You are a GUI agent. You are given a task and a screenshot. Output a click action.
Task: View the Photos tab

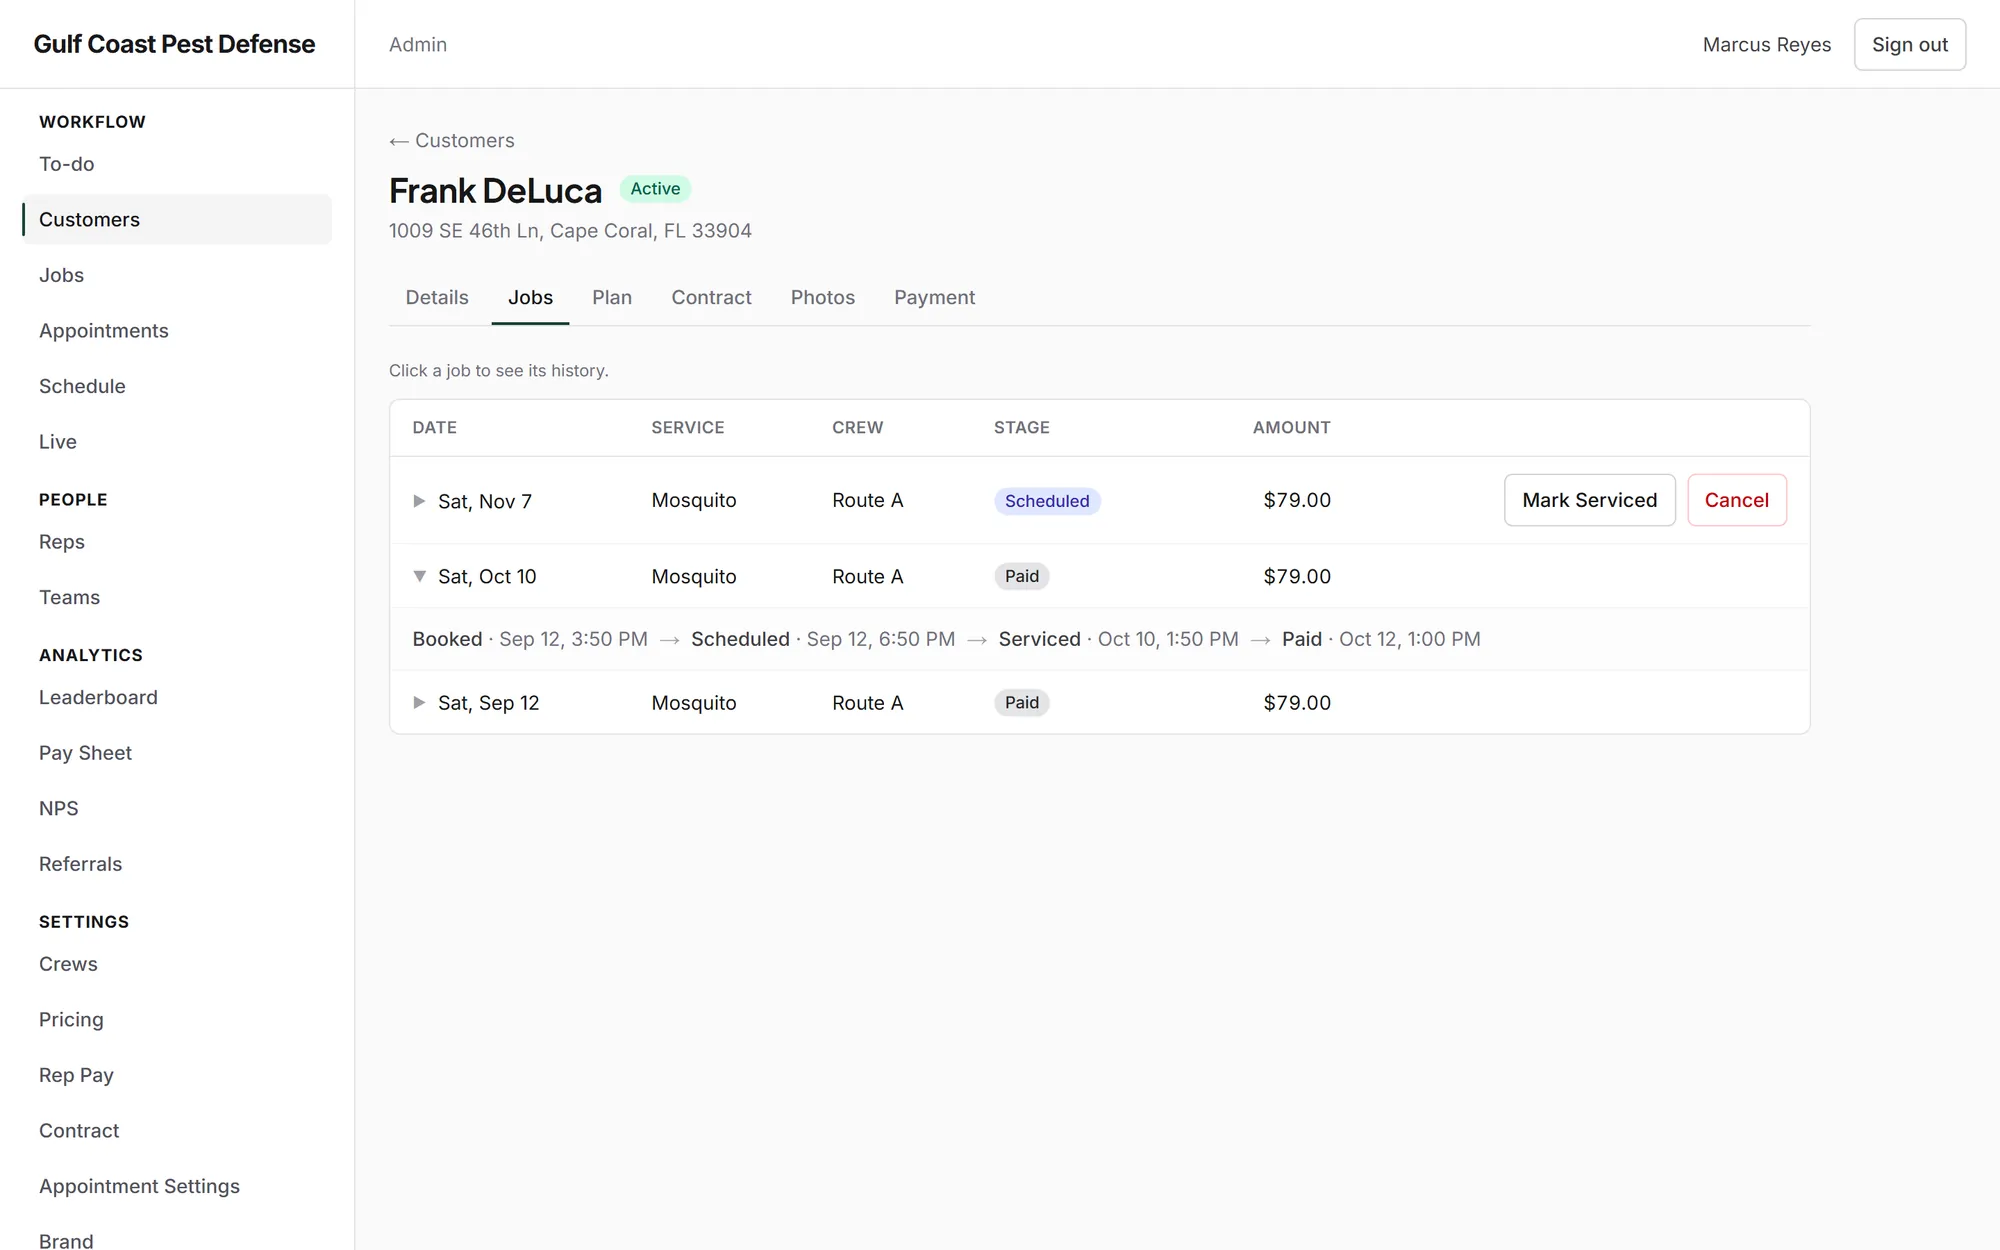tap(823, 297)
